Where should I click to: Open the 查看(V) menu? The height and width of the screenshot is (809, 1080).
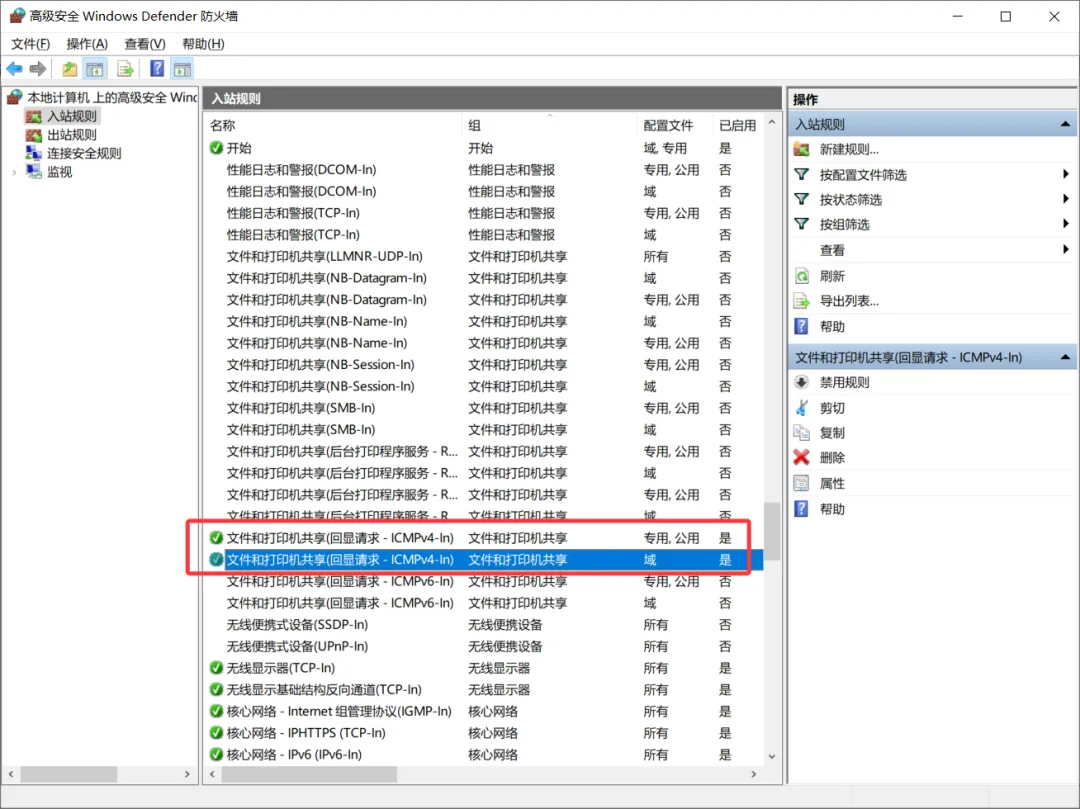pyautogui.click(x=145, y=44)
